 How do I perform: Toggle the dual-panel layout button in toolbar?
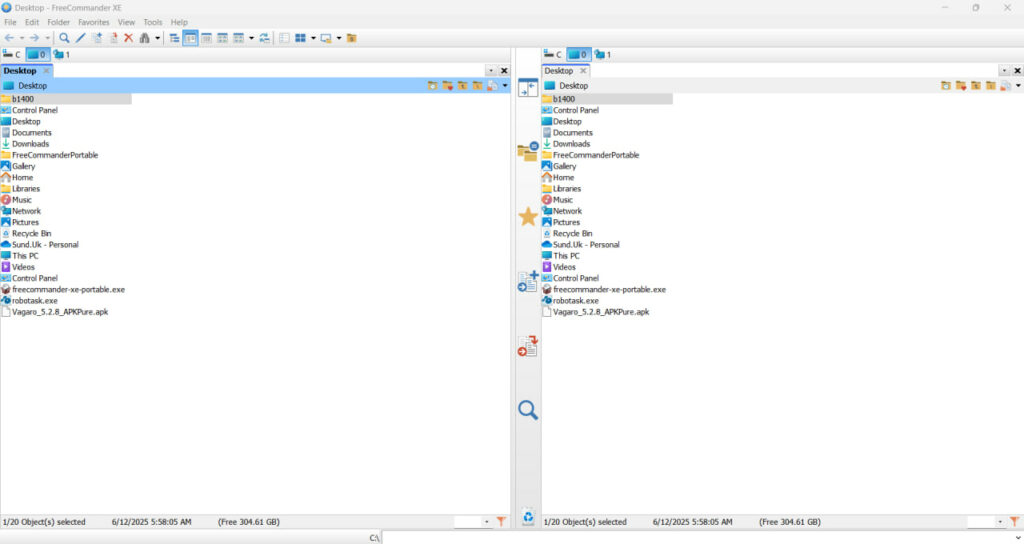(190, 38)
